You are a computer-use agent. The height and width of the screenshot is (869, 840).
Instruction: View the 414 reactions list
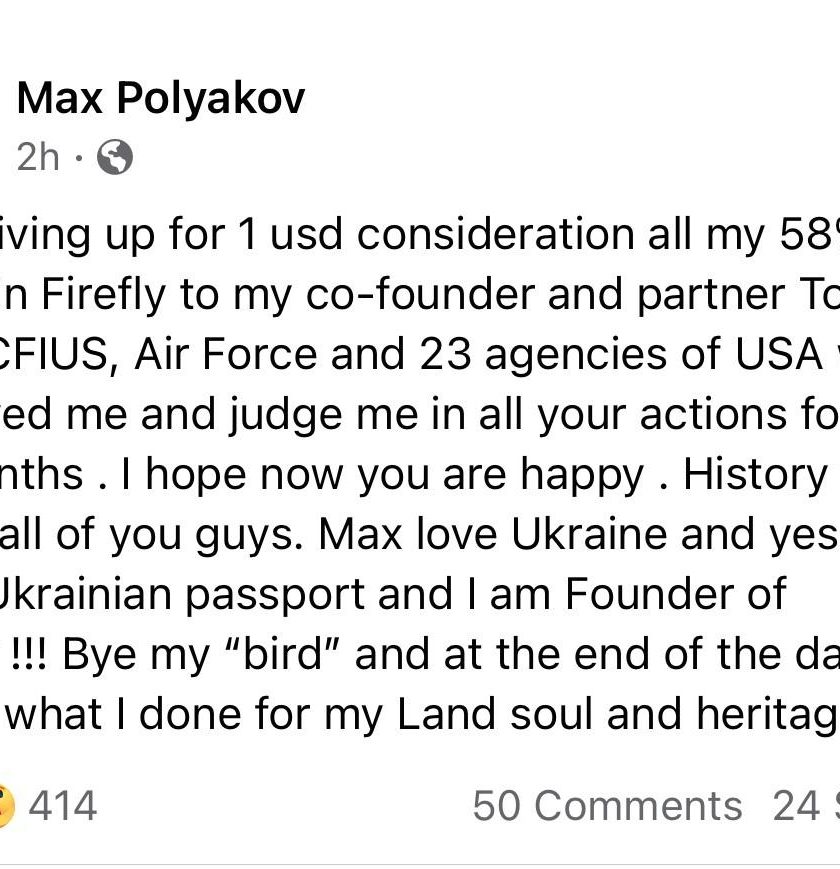point(63,806)
